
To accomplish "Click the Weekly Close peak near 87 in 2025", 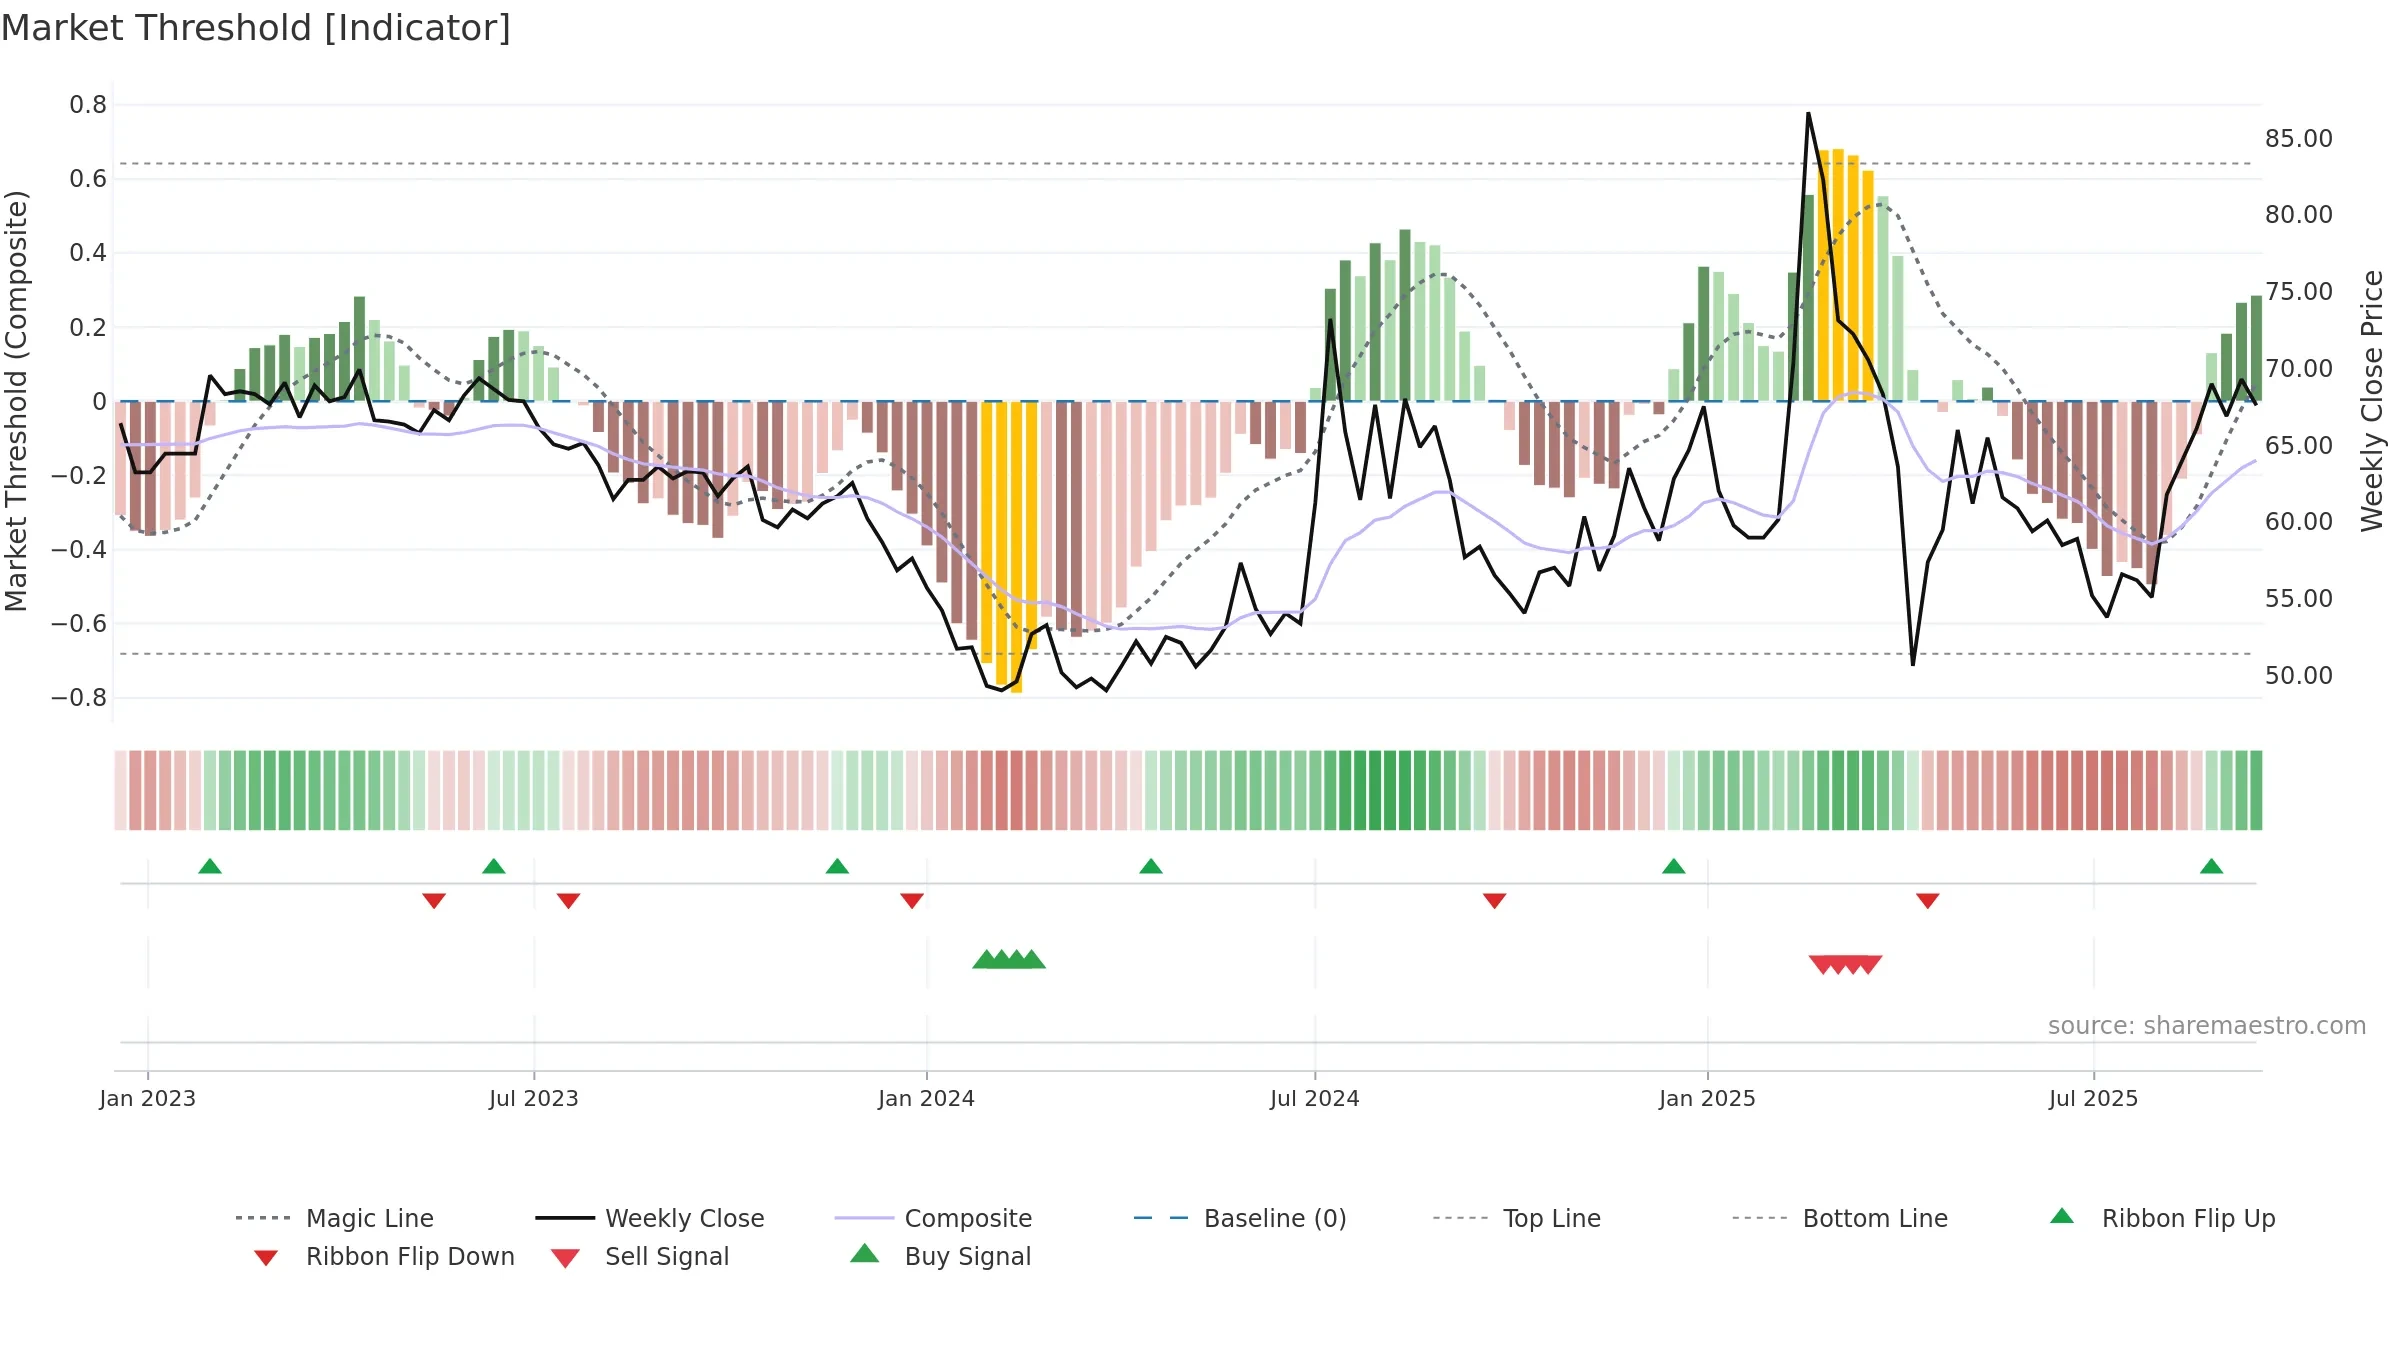I will 1808,114.
